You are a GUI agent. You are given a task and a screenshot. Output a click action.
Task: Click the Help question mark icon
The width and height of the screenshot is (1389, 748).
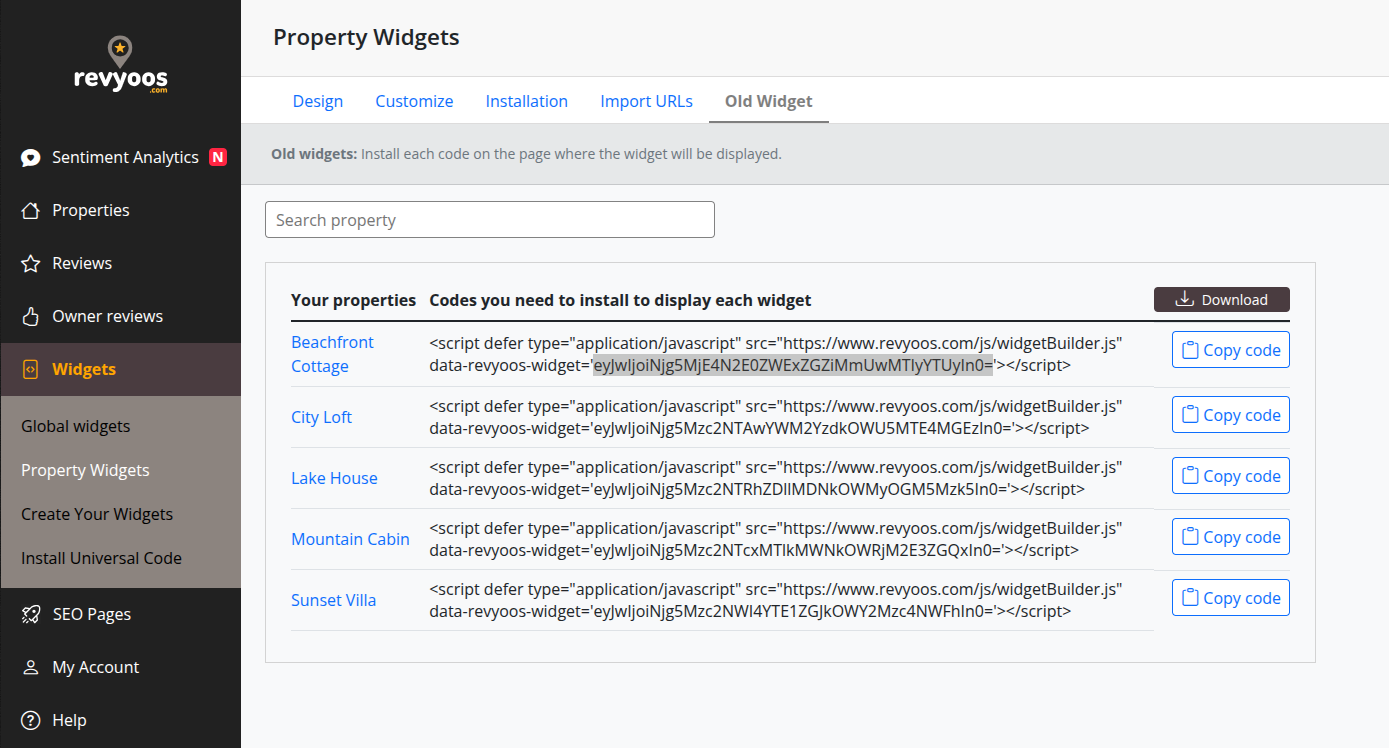tap(31, 720)
